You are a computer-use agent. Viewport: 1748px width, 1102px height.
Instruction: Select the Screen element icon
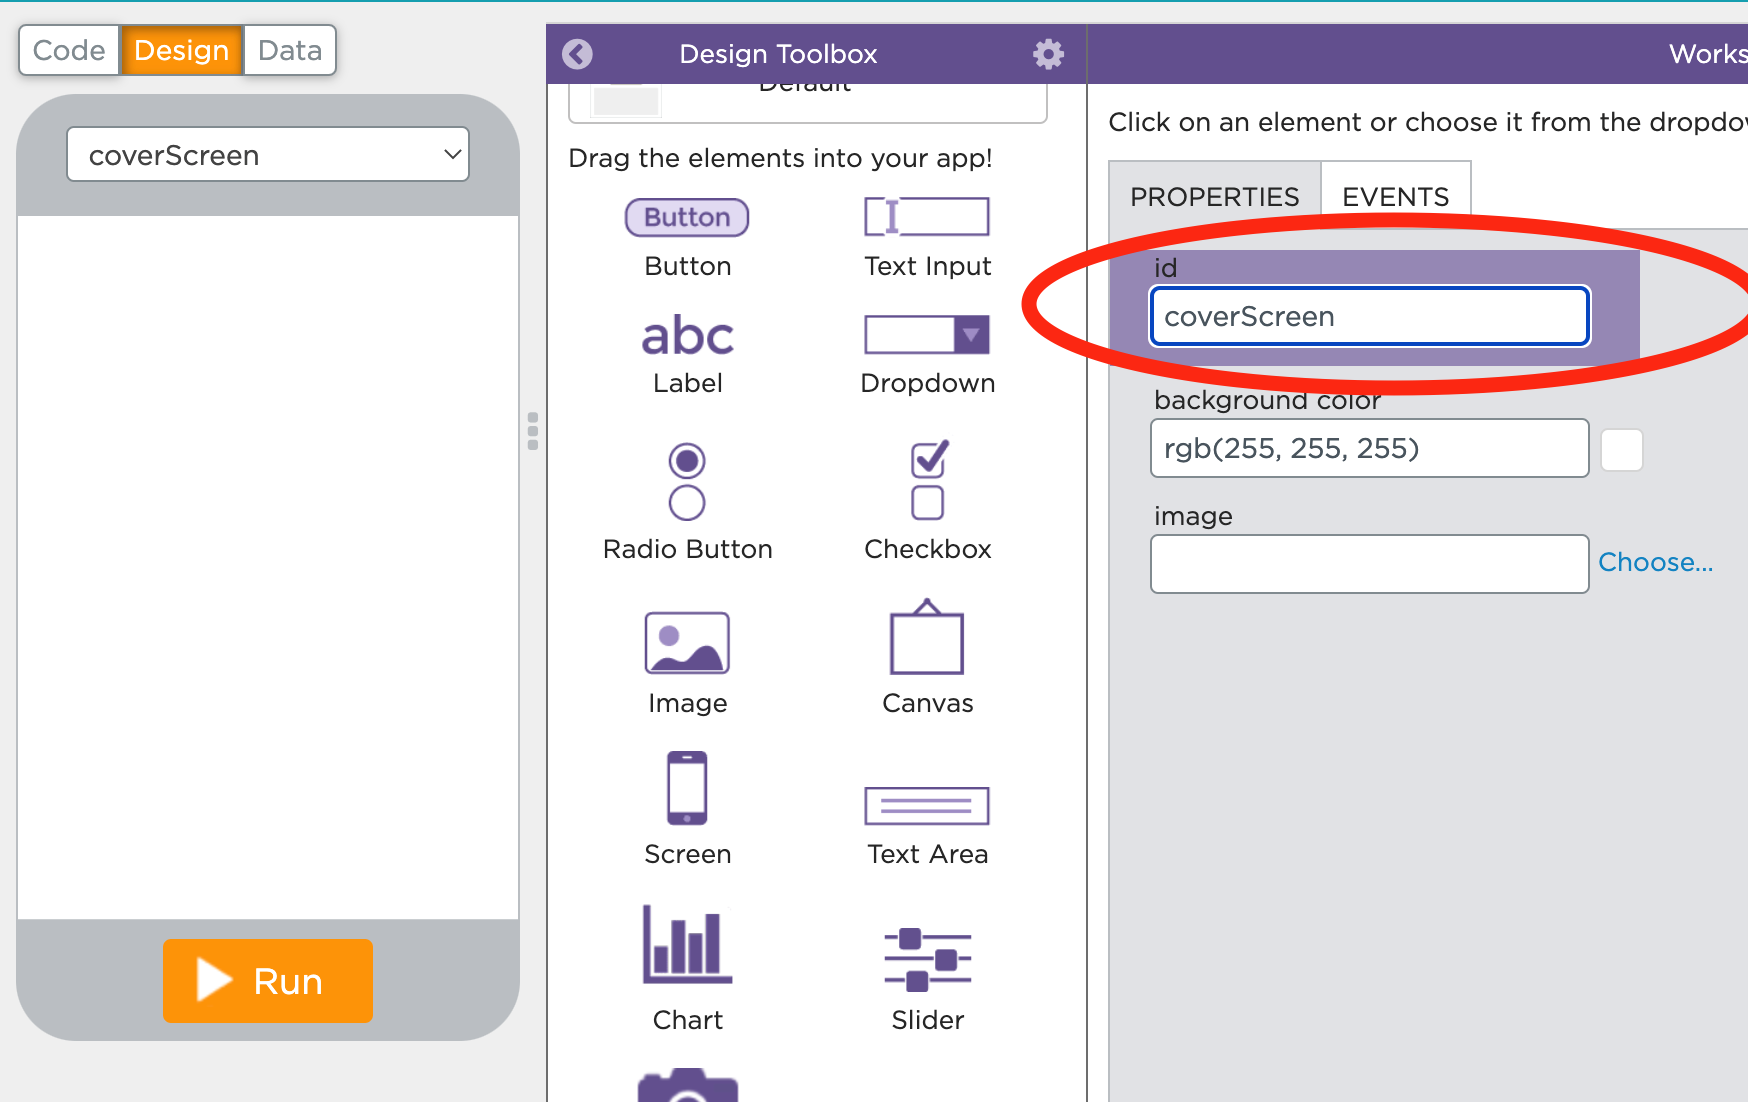[687, 788]
